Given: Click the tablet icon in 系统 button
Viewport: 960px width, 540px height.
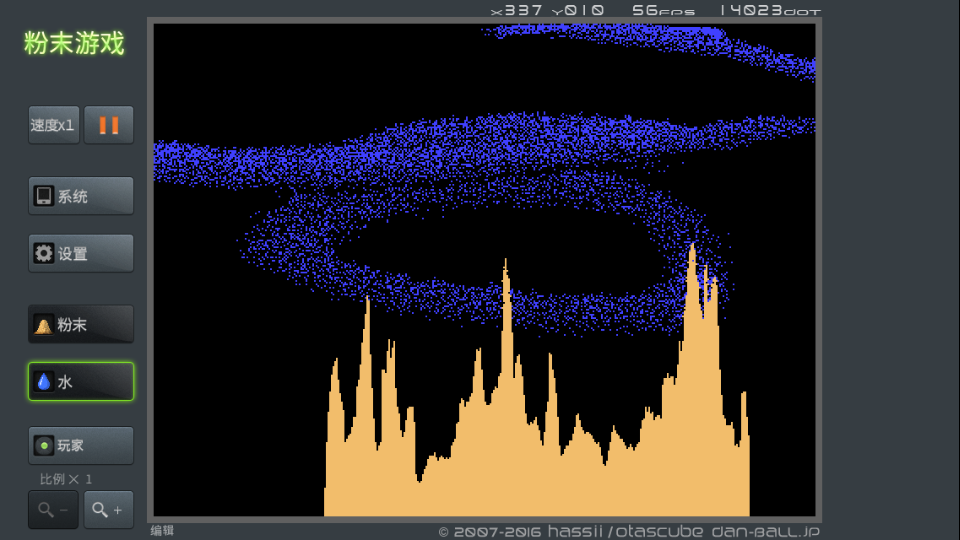Looking at the screenshot, I should 44,196.
